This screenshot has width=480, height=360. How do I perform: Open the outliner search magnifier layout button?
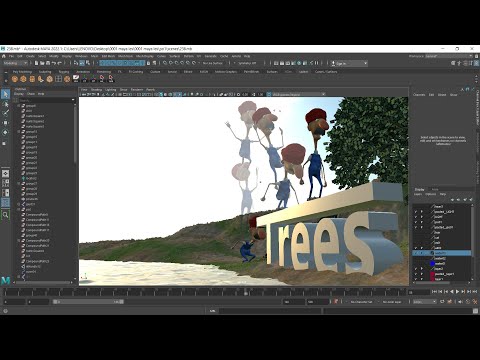coord(5,215)
